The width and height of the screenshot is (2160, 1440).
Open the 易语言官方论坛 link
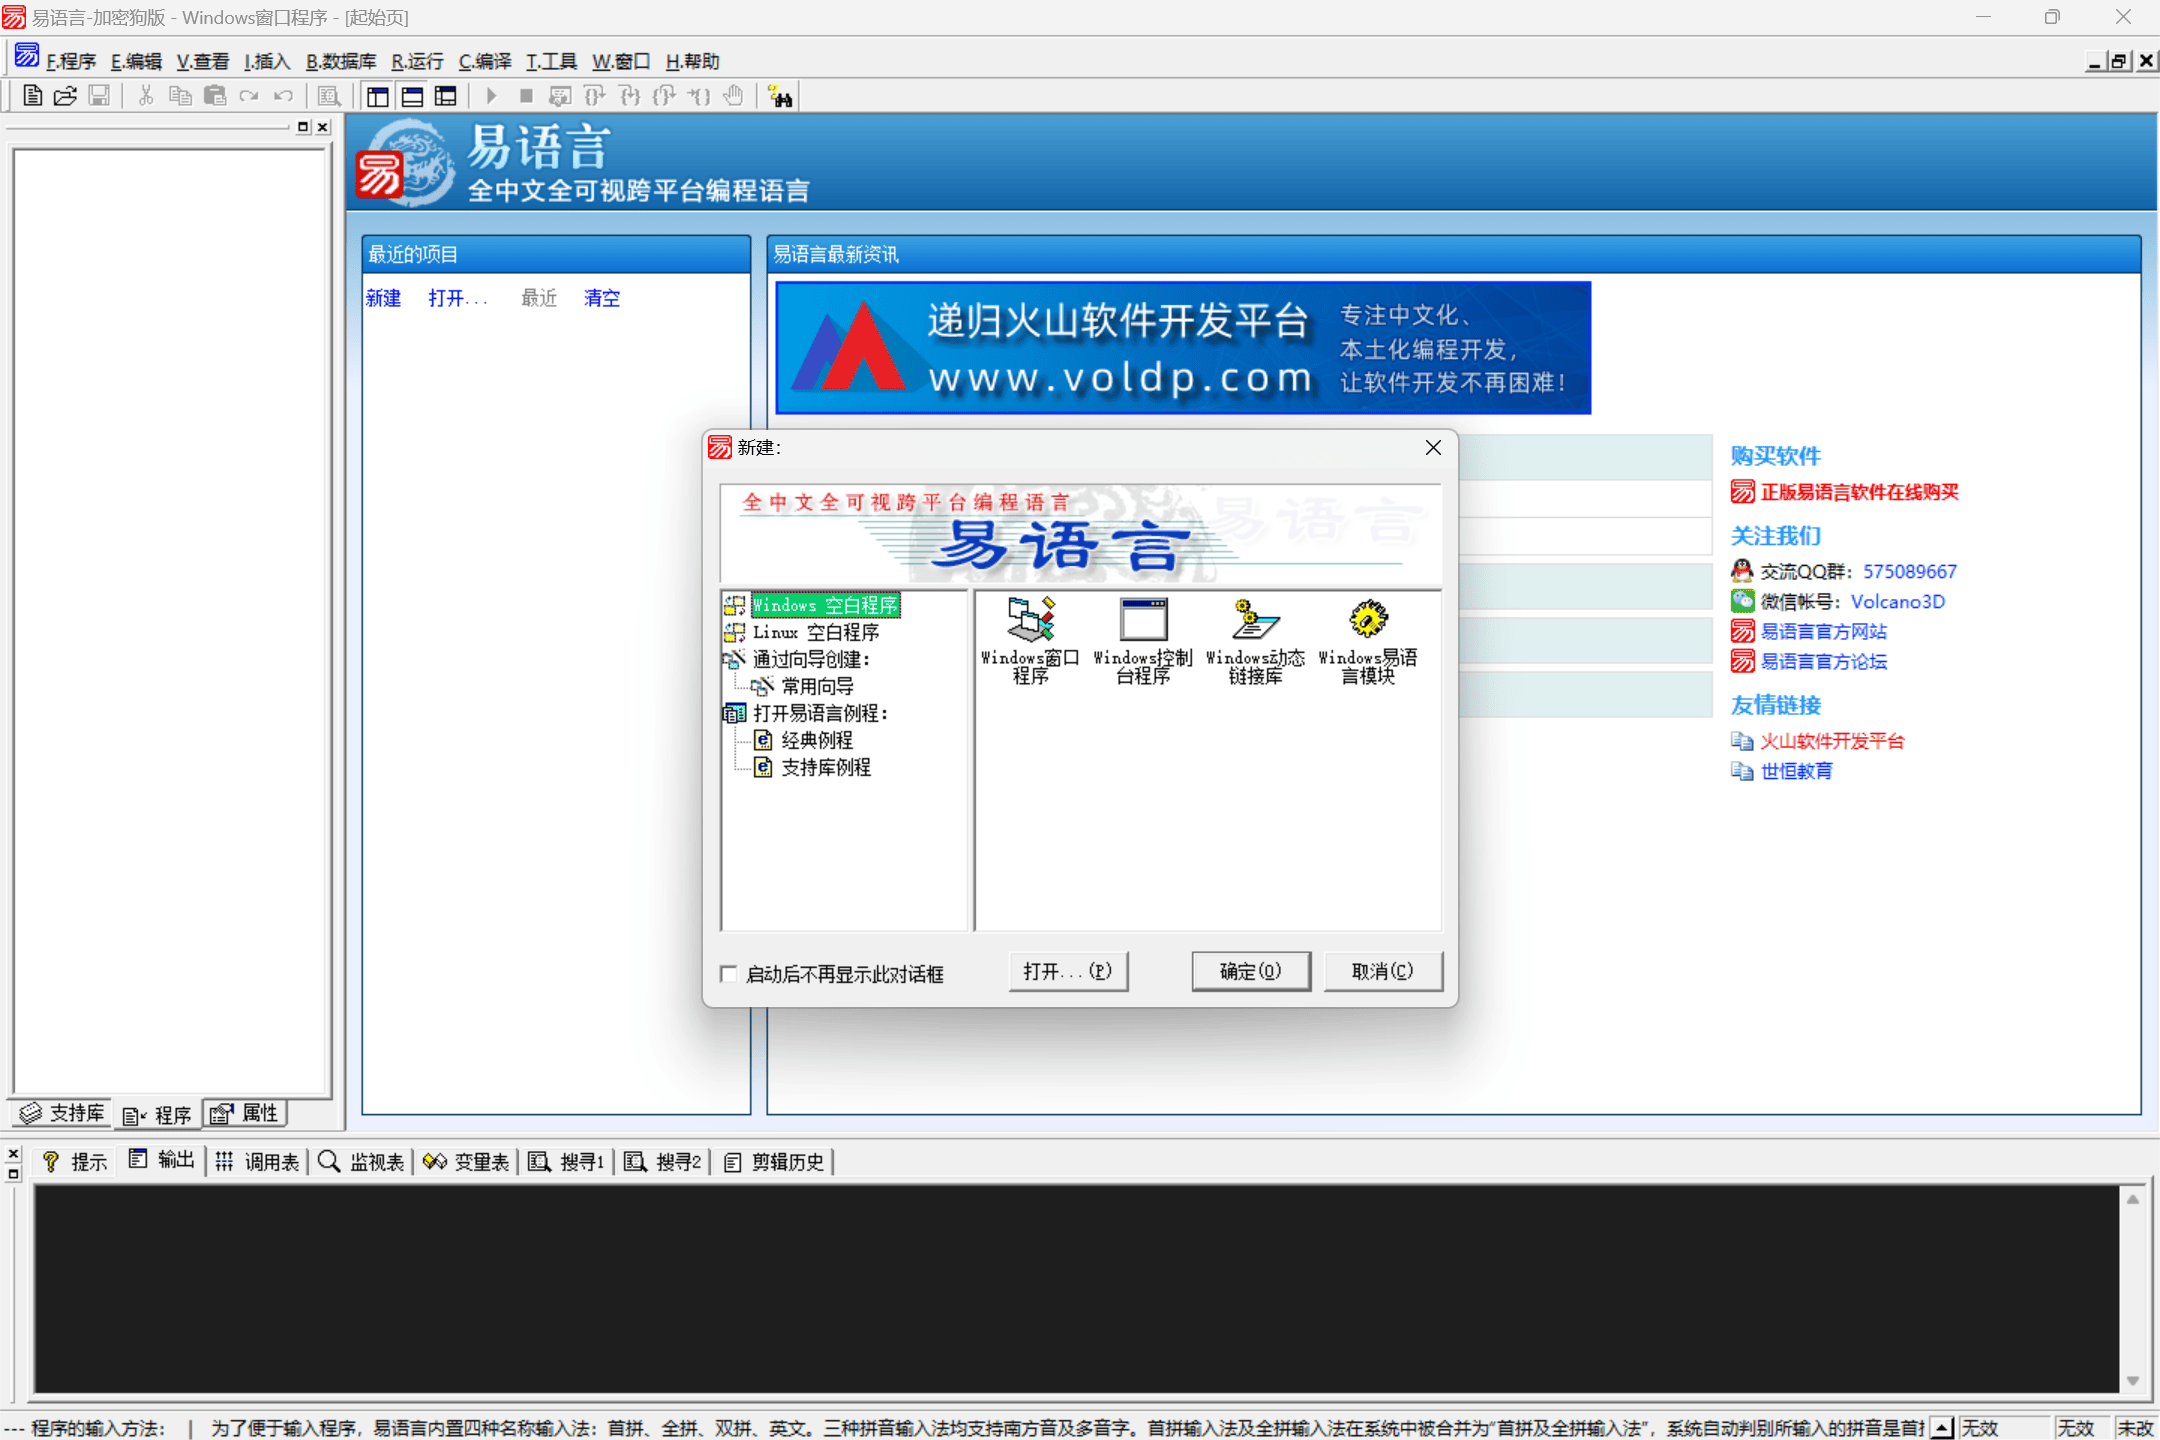pos(1822,661)
